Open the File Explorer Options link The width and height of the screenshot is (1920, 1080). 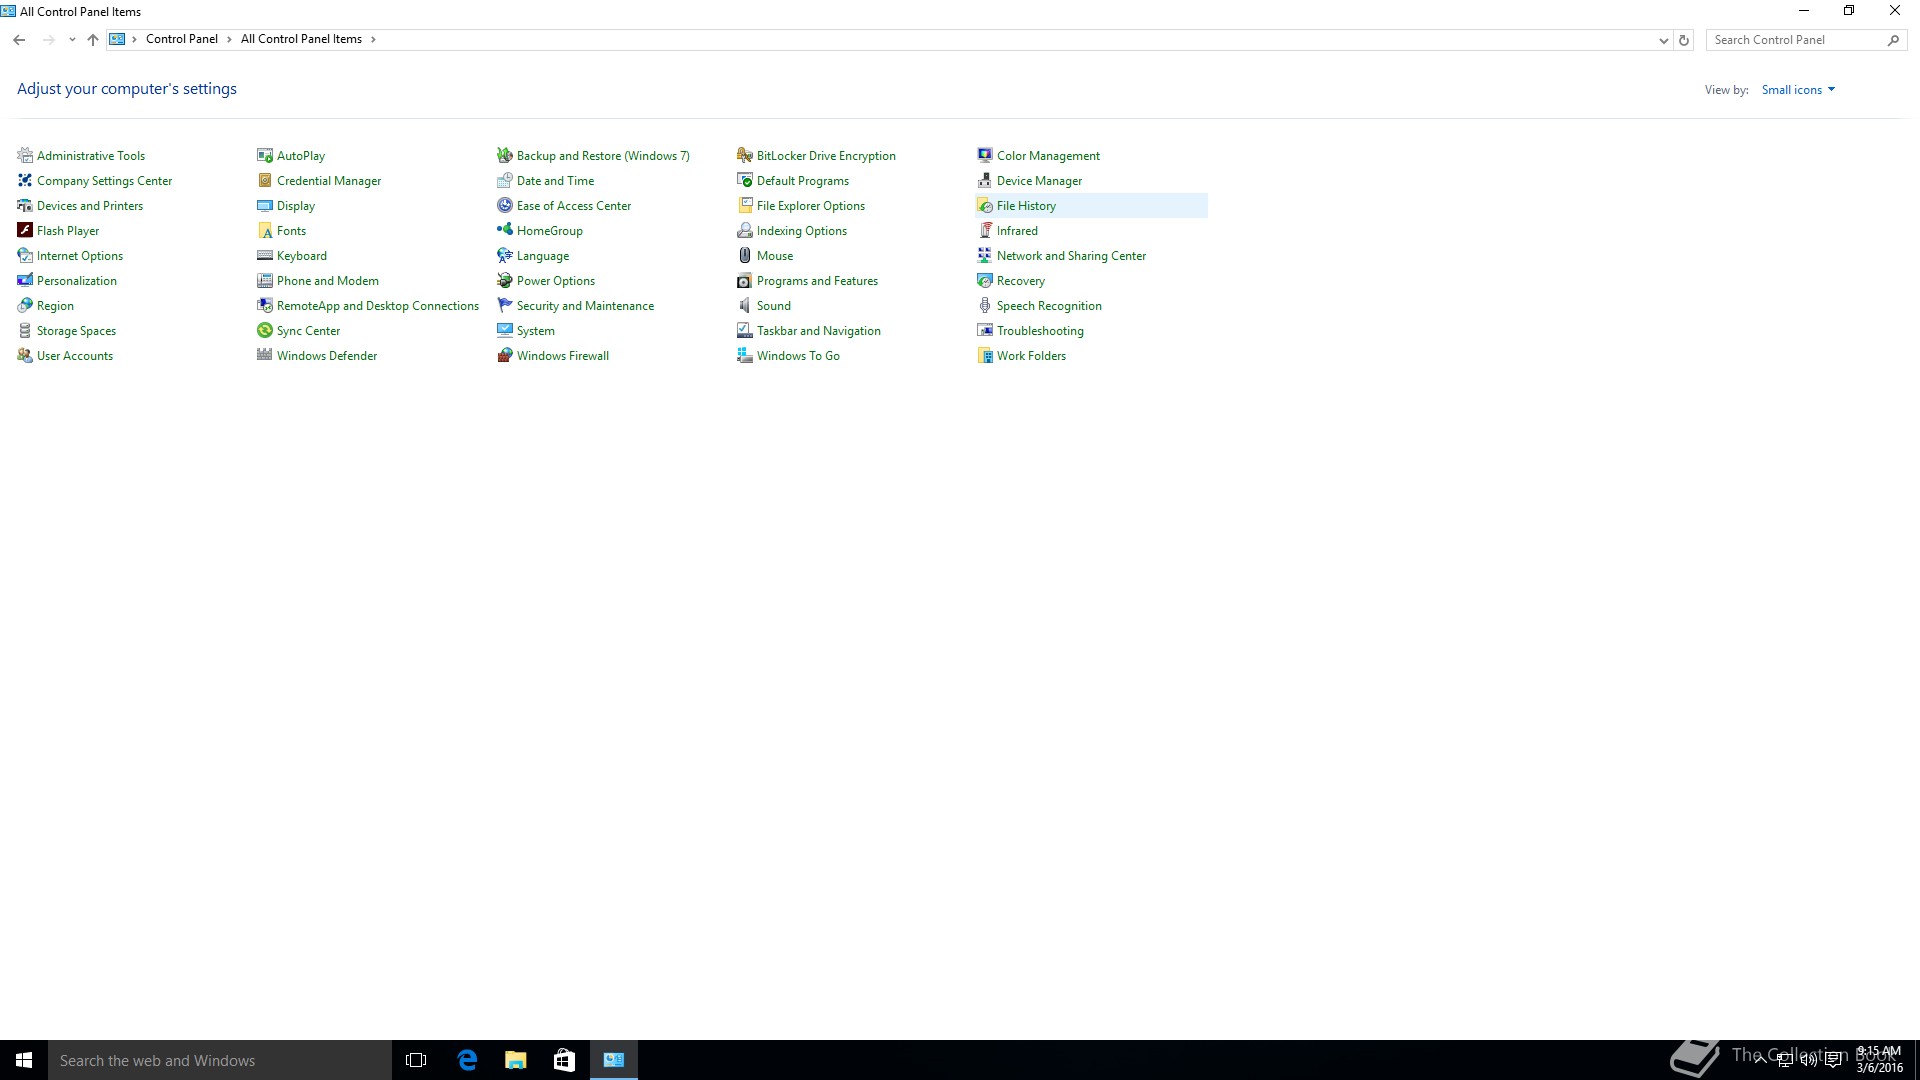point(811,205)
